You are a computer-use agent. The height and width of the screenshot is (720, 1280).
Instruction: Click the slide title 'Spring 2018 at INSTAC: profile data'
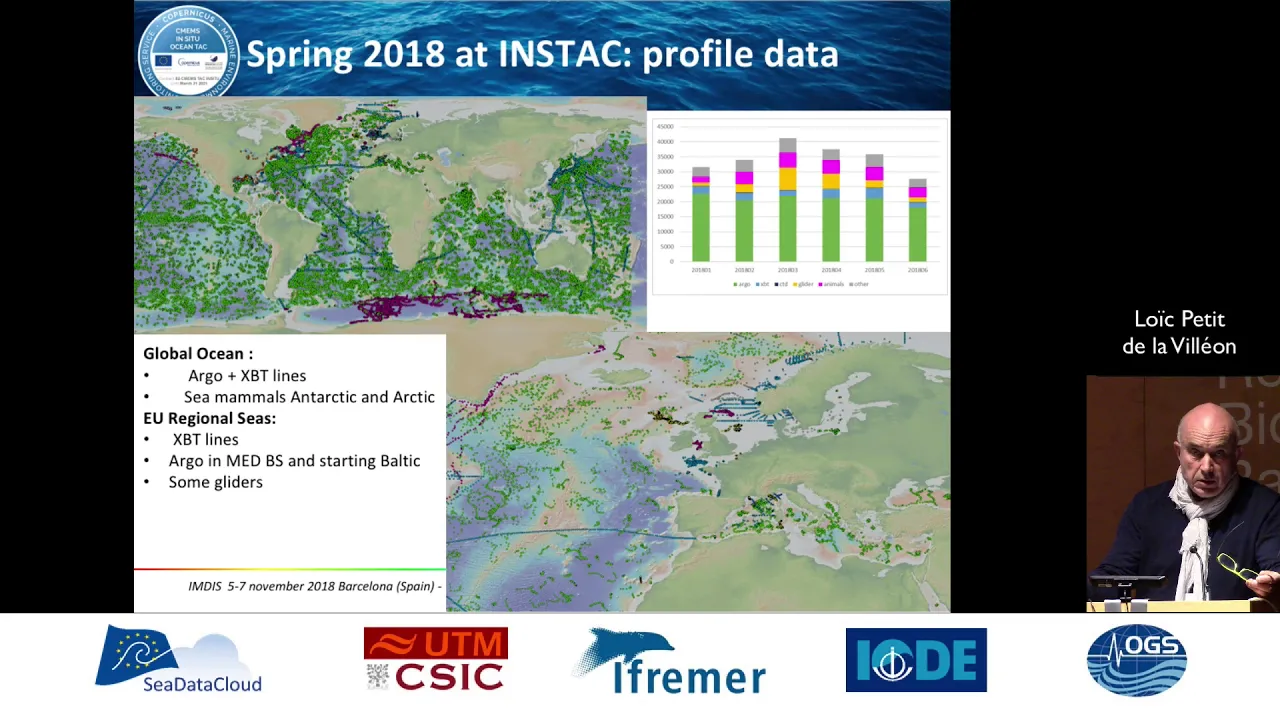pyautogui.click(x=542, y=55)
